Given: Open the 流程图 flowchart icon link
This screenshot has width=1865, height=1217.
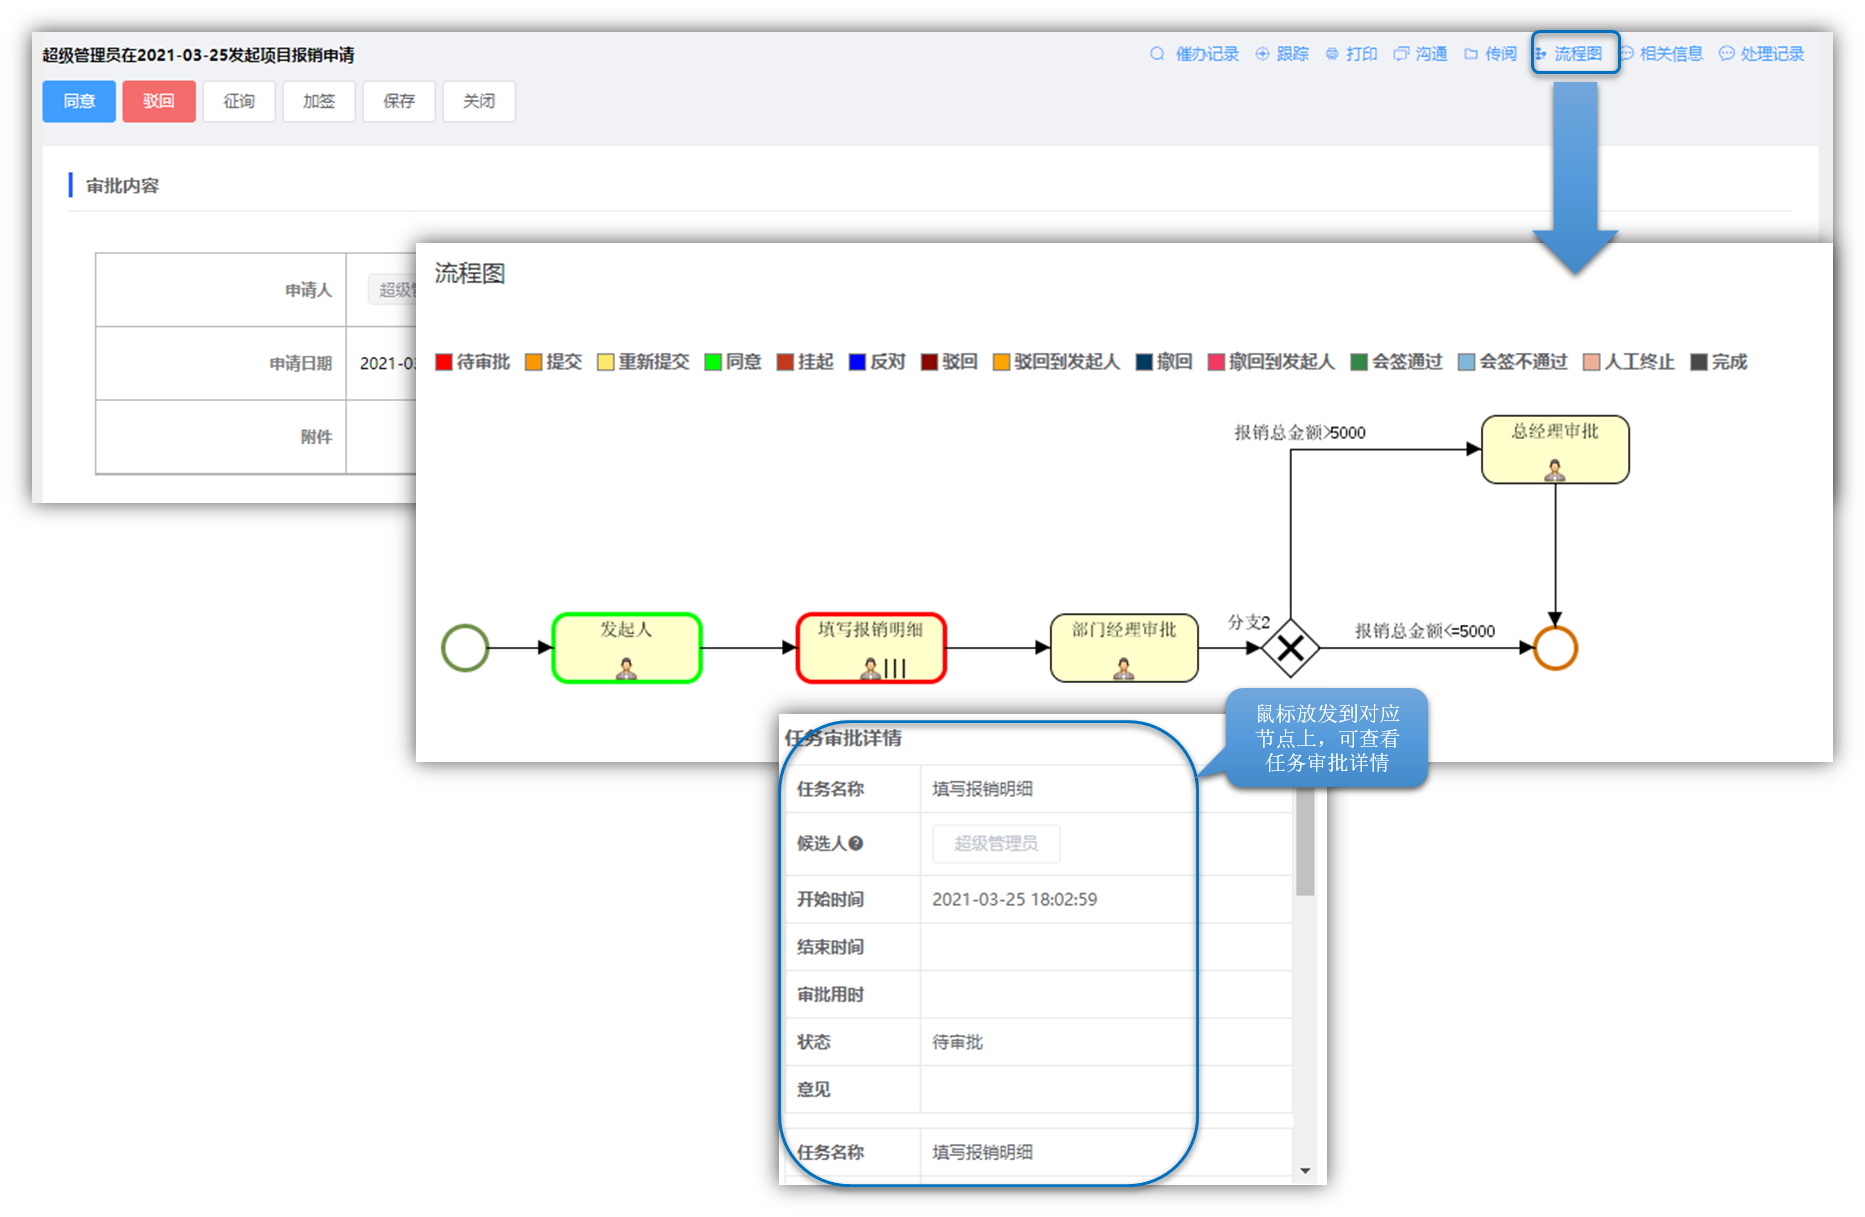Looking at the screenshot, I should 1568,54.
